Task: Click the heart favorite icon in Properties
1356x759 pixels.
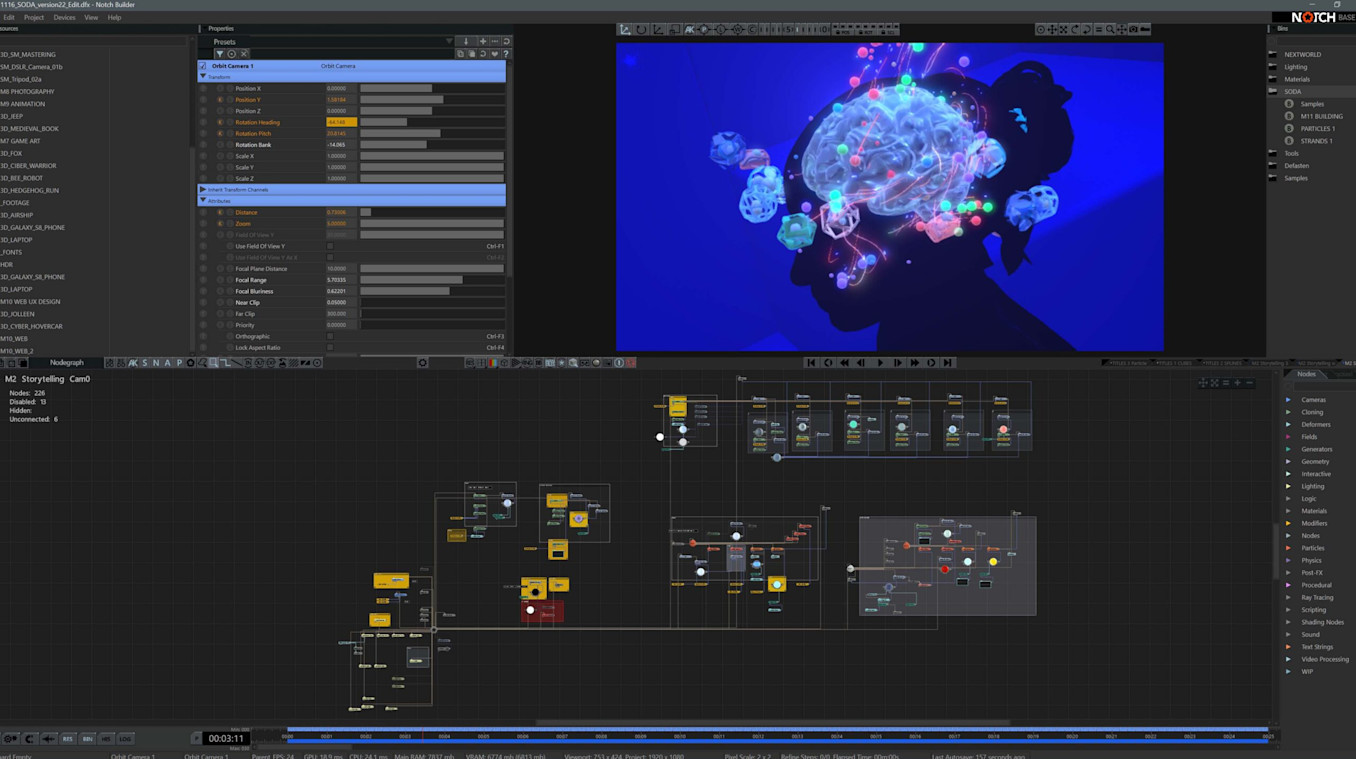Action: pos(494,54)
